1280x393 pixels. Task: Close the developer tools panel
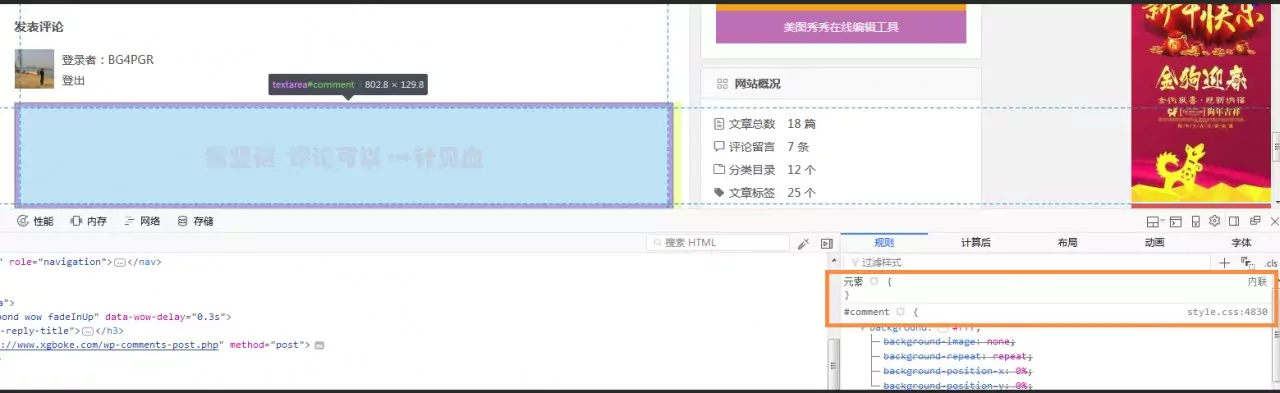point(1274,221)
